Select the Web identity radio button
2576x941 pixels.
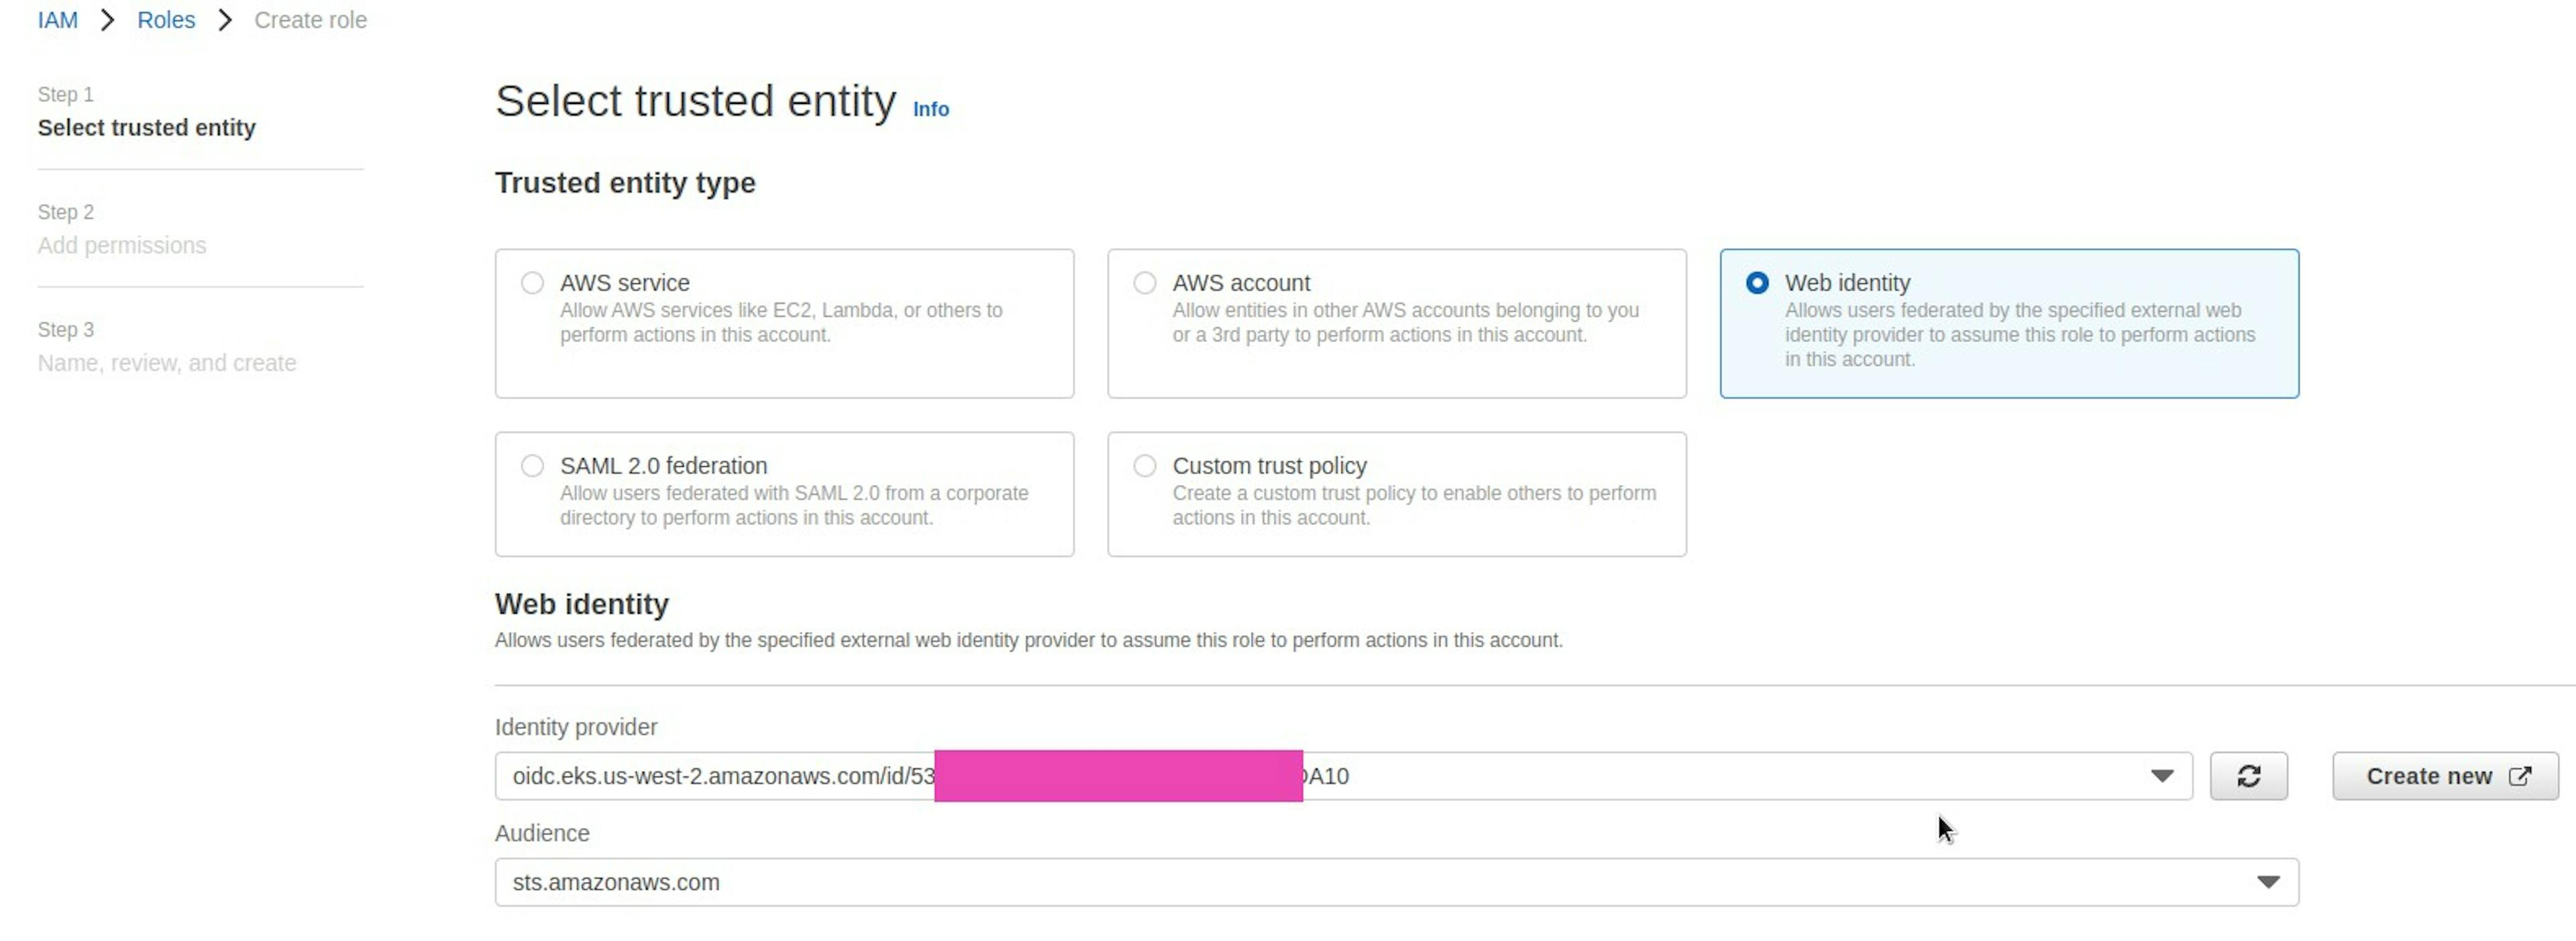[x=1756, y=283]
